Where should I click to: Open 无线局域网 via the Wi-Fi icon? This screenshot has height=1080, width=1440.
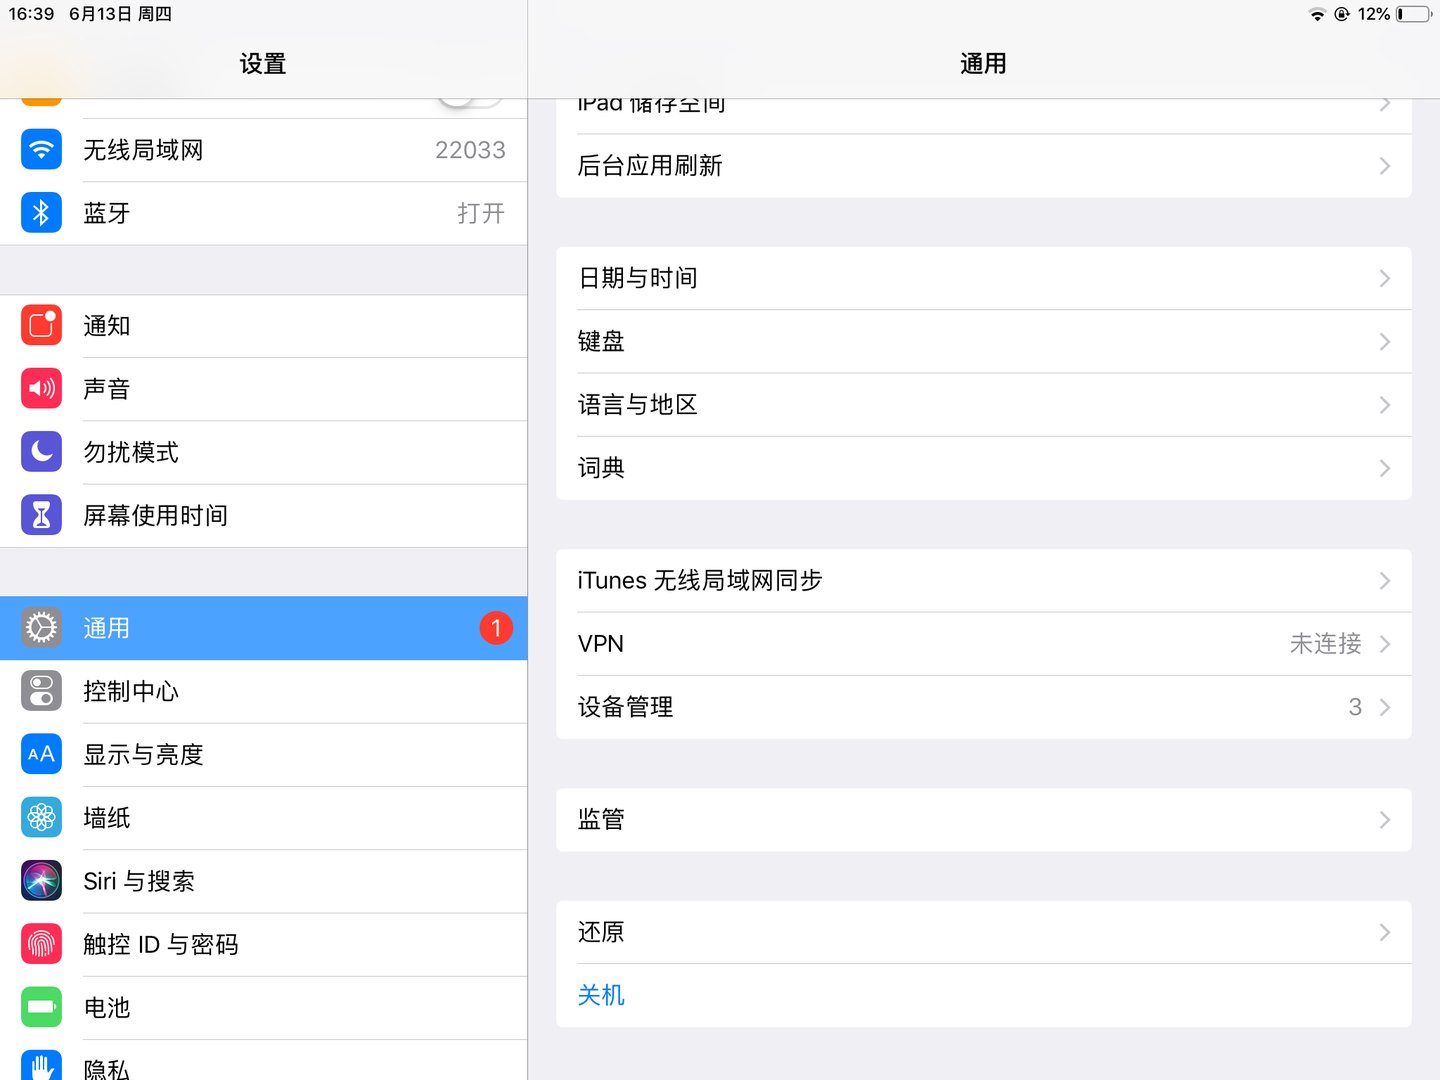pos(41,149)
